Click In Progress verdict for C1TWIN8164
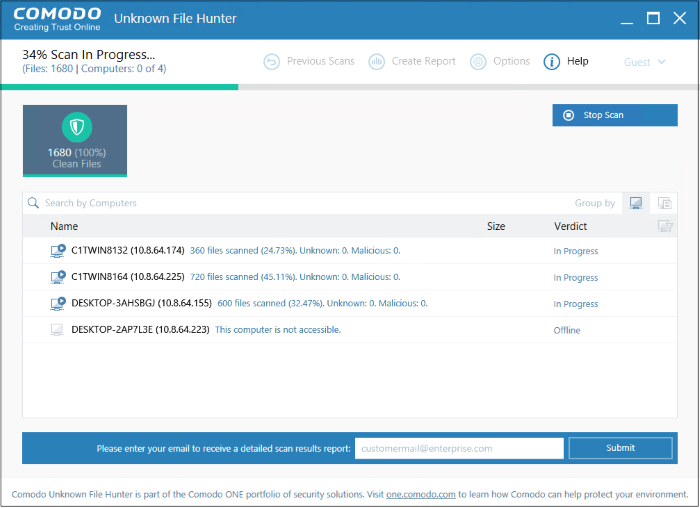The image size is (700, 508). pyautogui.click(x=575, y=278)
